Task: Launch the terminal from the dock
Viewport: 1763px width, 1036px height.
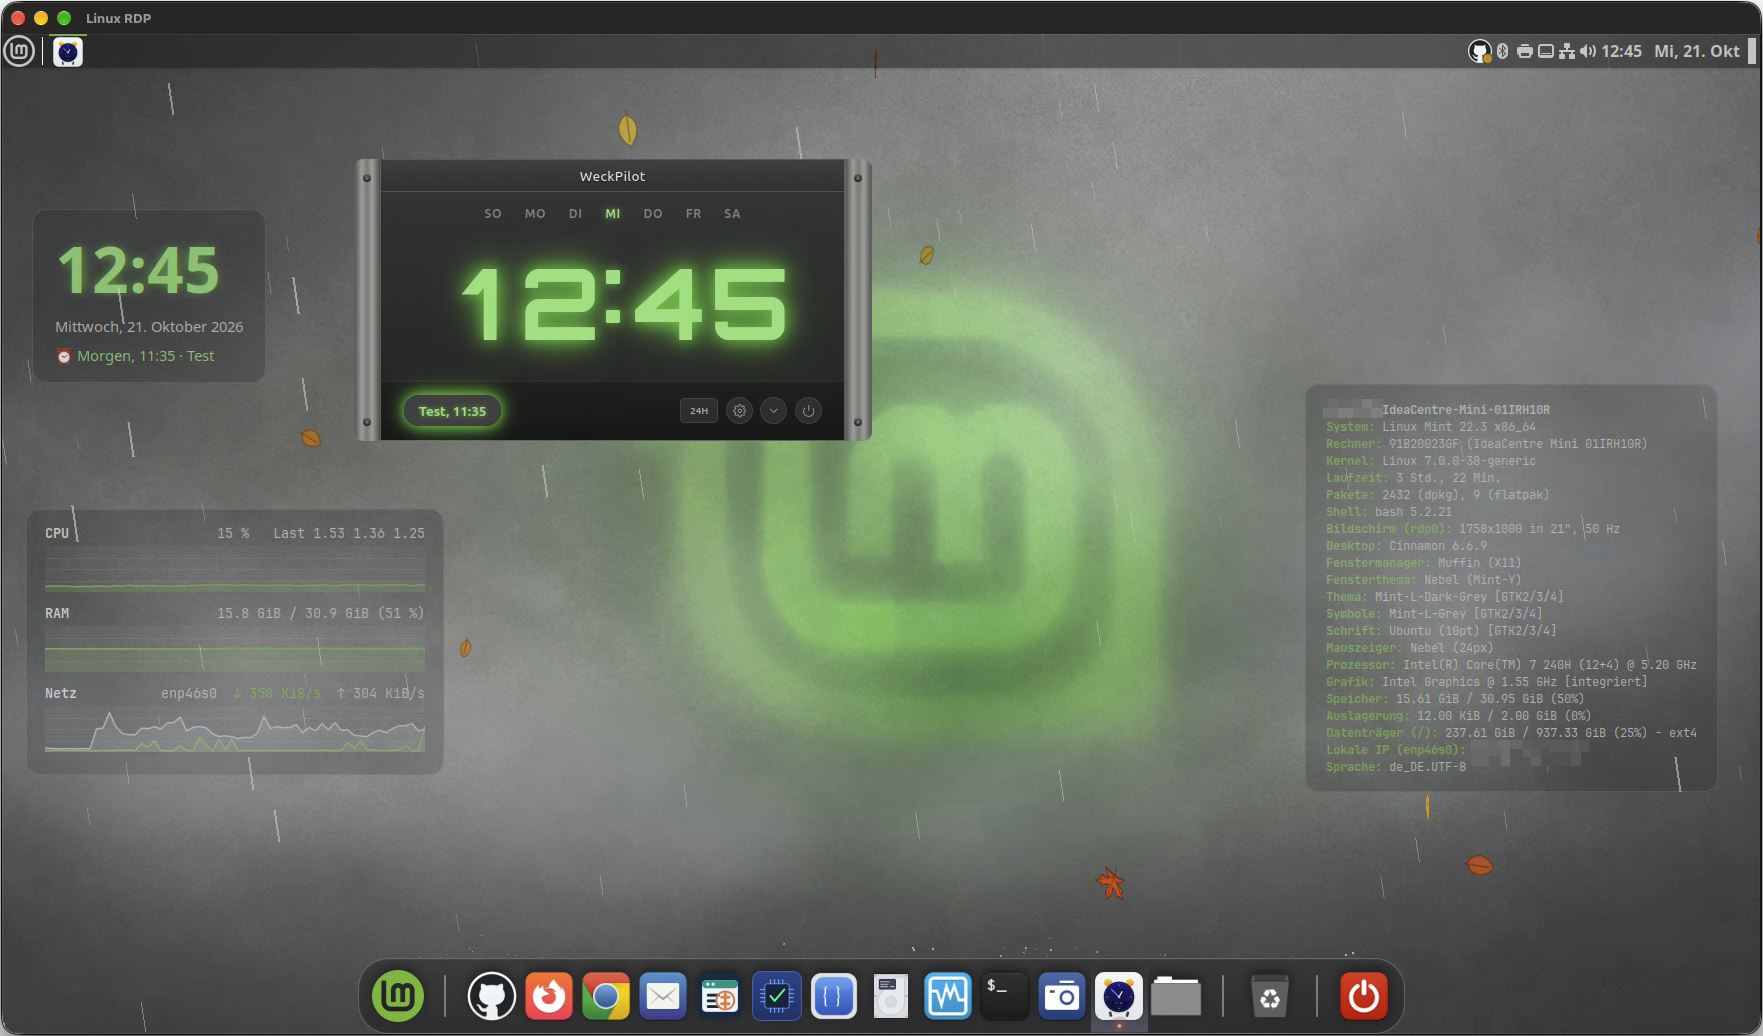Action: coord(1004,997)
